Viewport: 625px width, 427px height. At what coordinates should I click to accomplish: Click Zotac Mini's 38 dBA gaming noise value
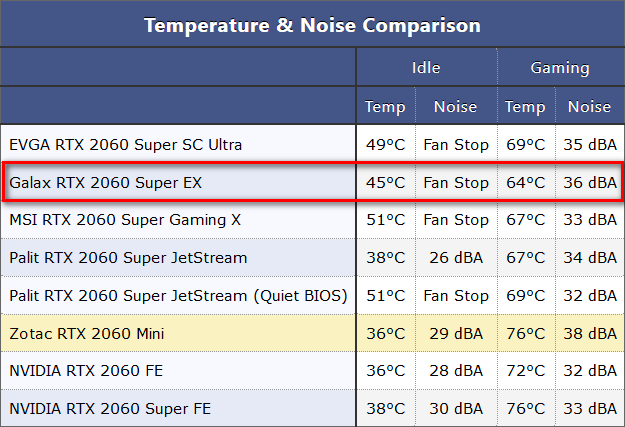[x=589, y=334]
